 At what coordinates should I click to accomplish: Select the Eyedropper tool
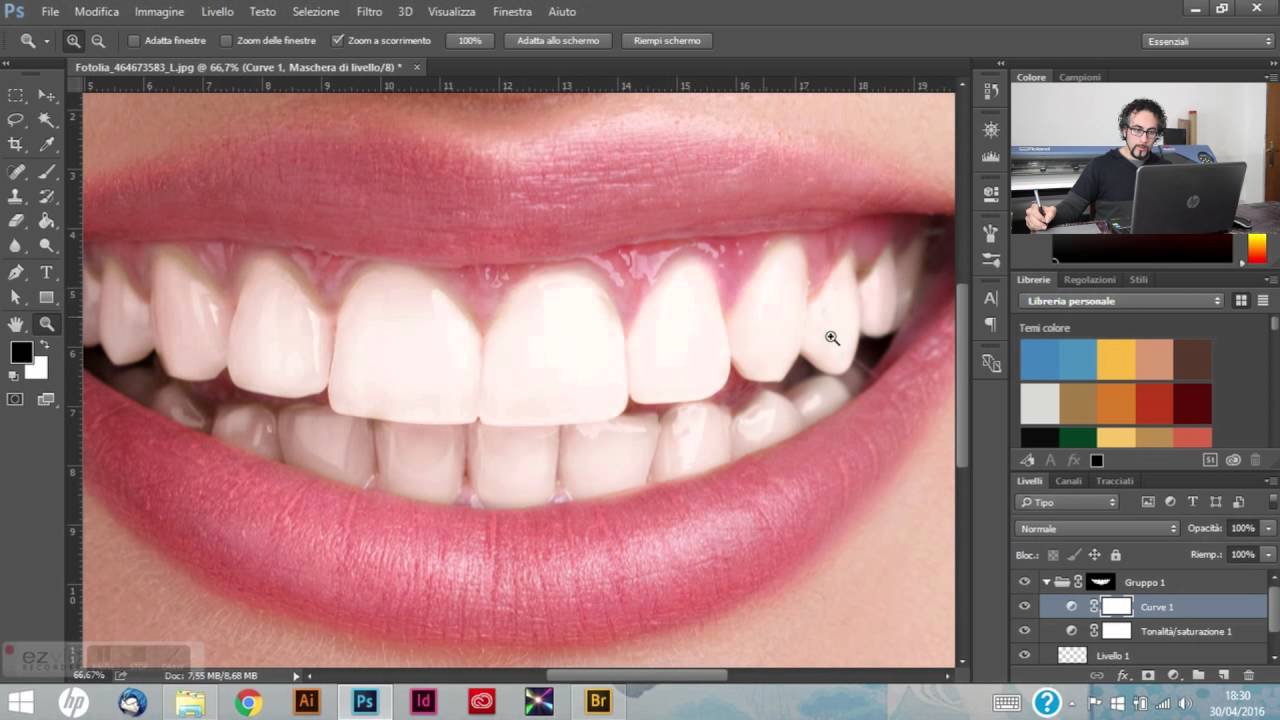click(x=47, y=145)
